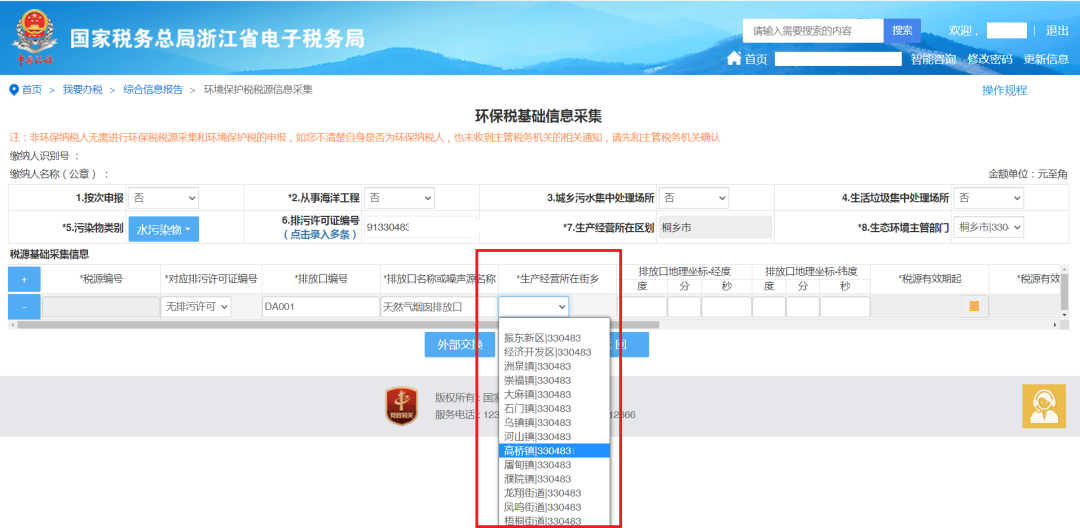
Task: Click the horizontal table scrollbar
Action: pos(340,325)
